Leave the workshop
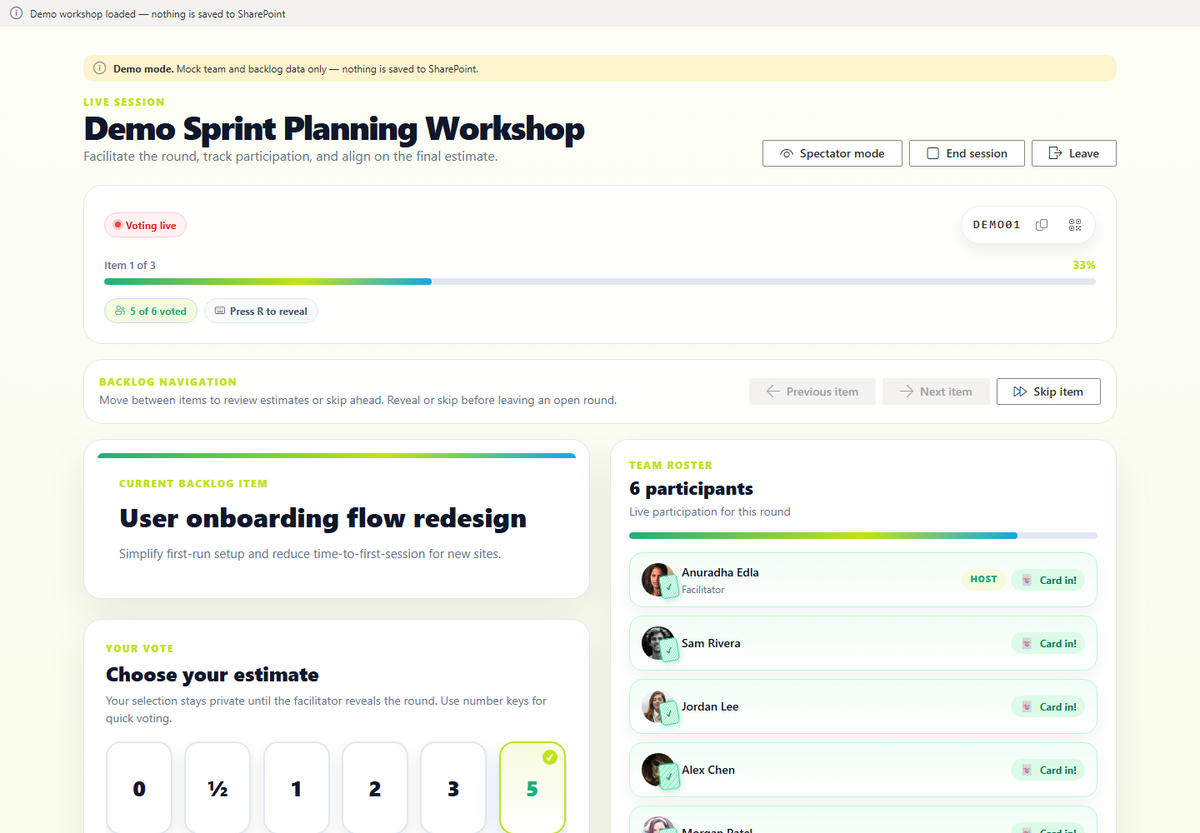The height and width of the screenshot is (833, 1200). [x=1074, y=153]
